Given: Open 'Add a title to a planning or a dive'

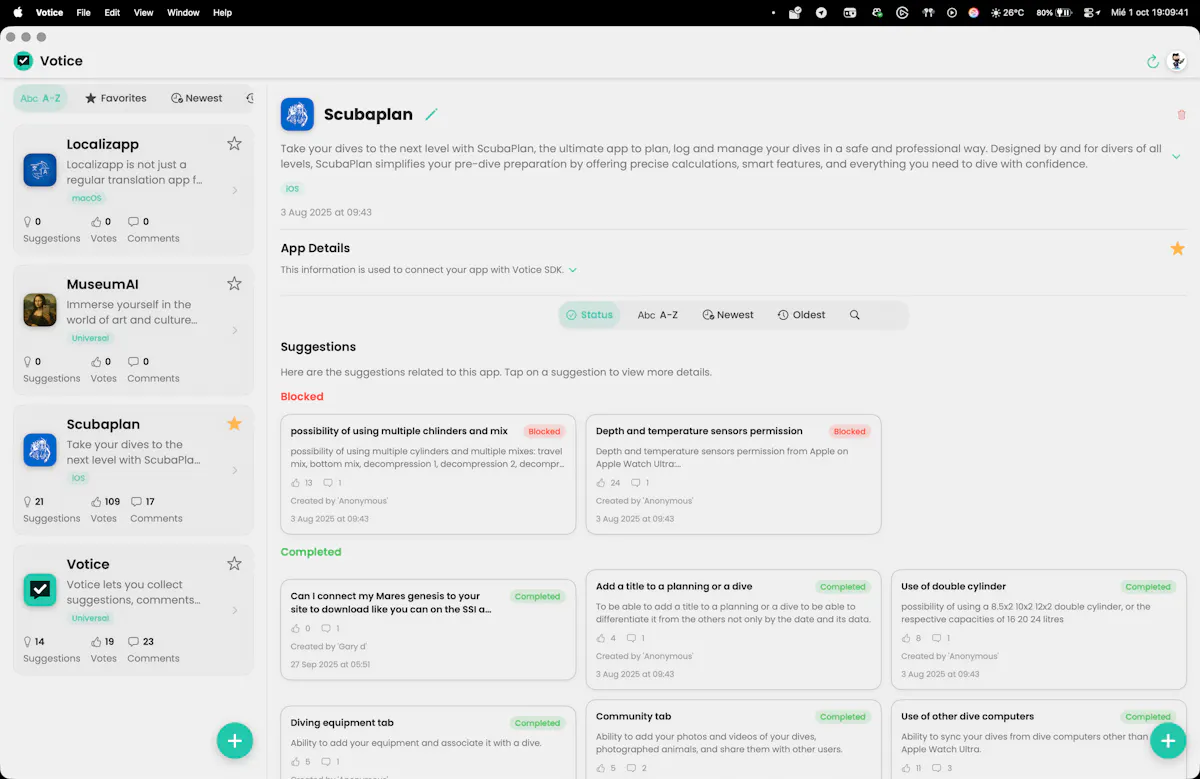Looking at the screenshot, I should 733,630.
